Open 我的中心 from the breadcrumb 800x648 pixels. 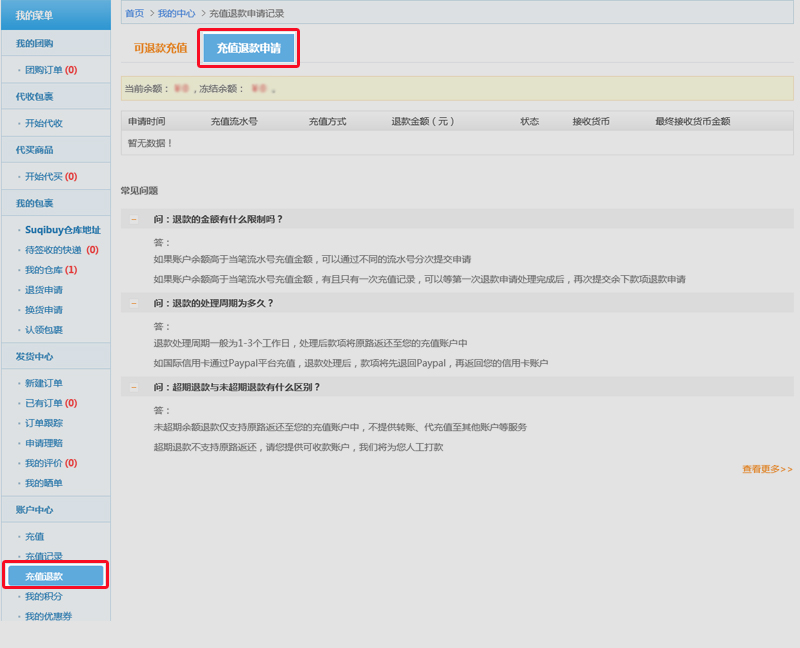point(177,13)
